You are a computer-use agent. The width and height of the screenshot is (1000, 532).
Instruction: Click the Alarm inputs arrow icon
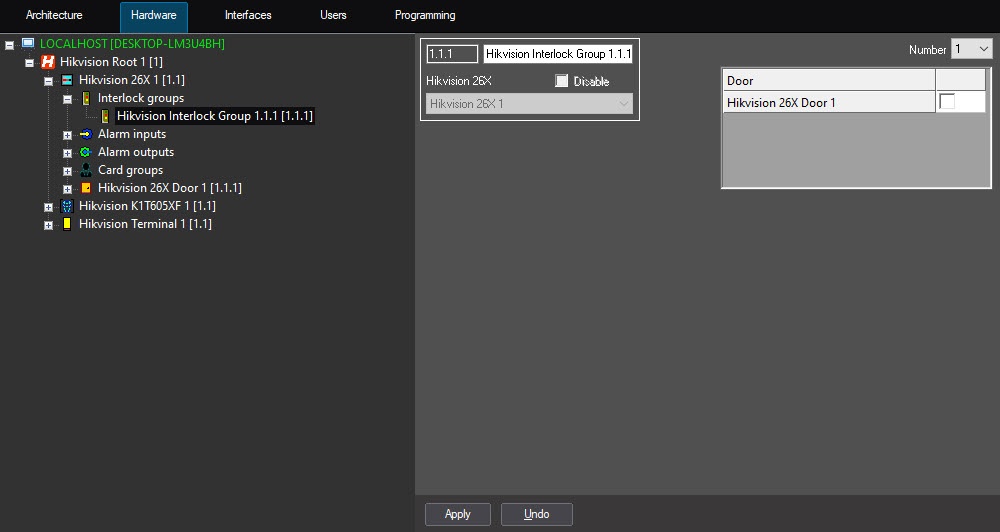click(86, 134)
